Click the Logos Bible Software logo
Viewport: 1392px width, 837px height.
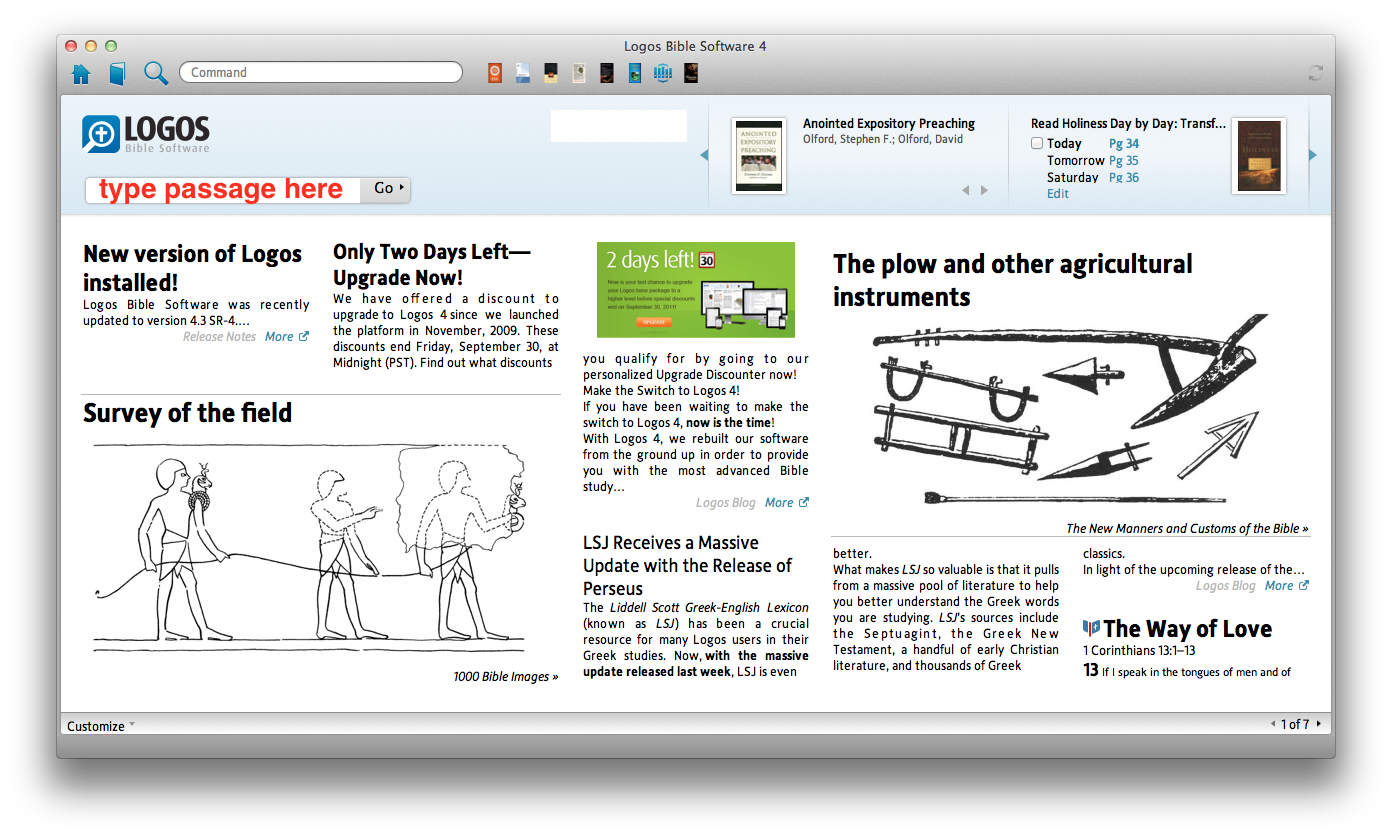click(147, 134)
